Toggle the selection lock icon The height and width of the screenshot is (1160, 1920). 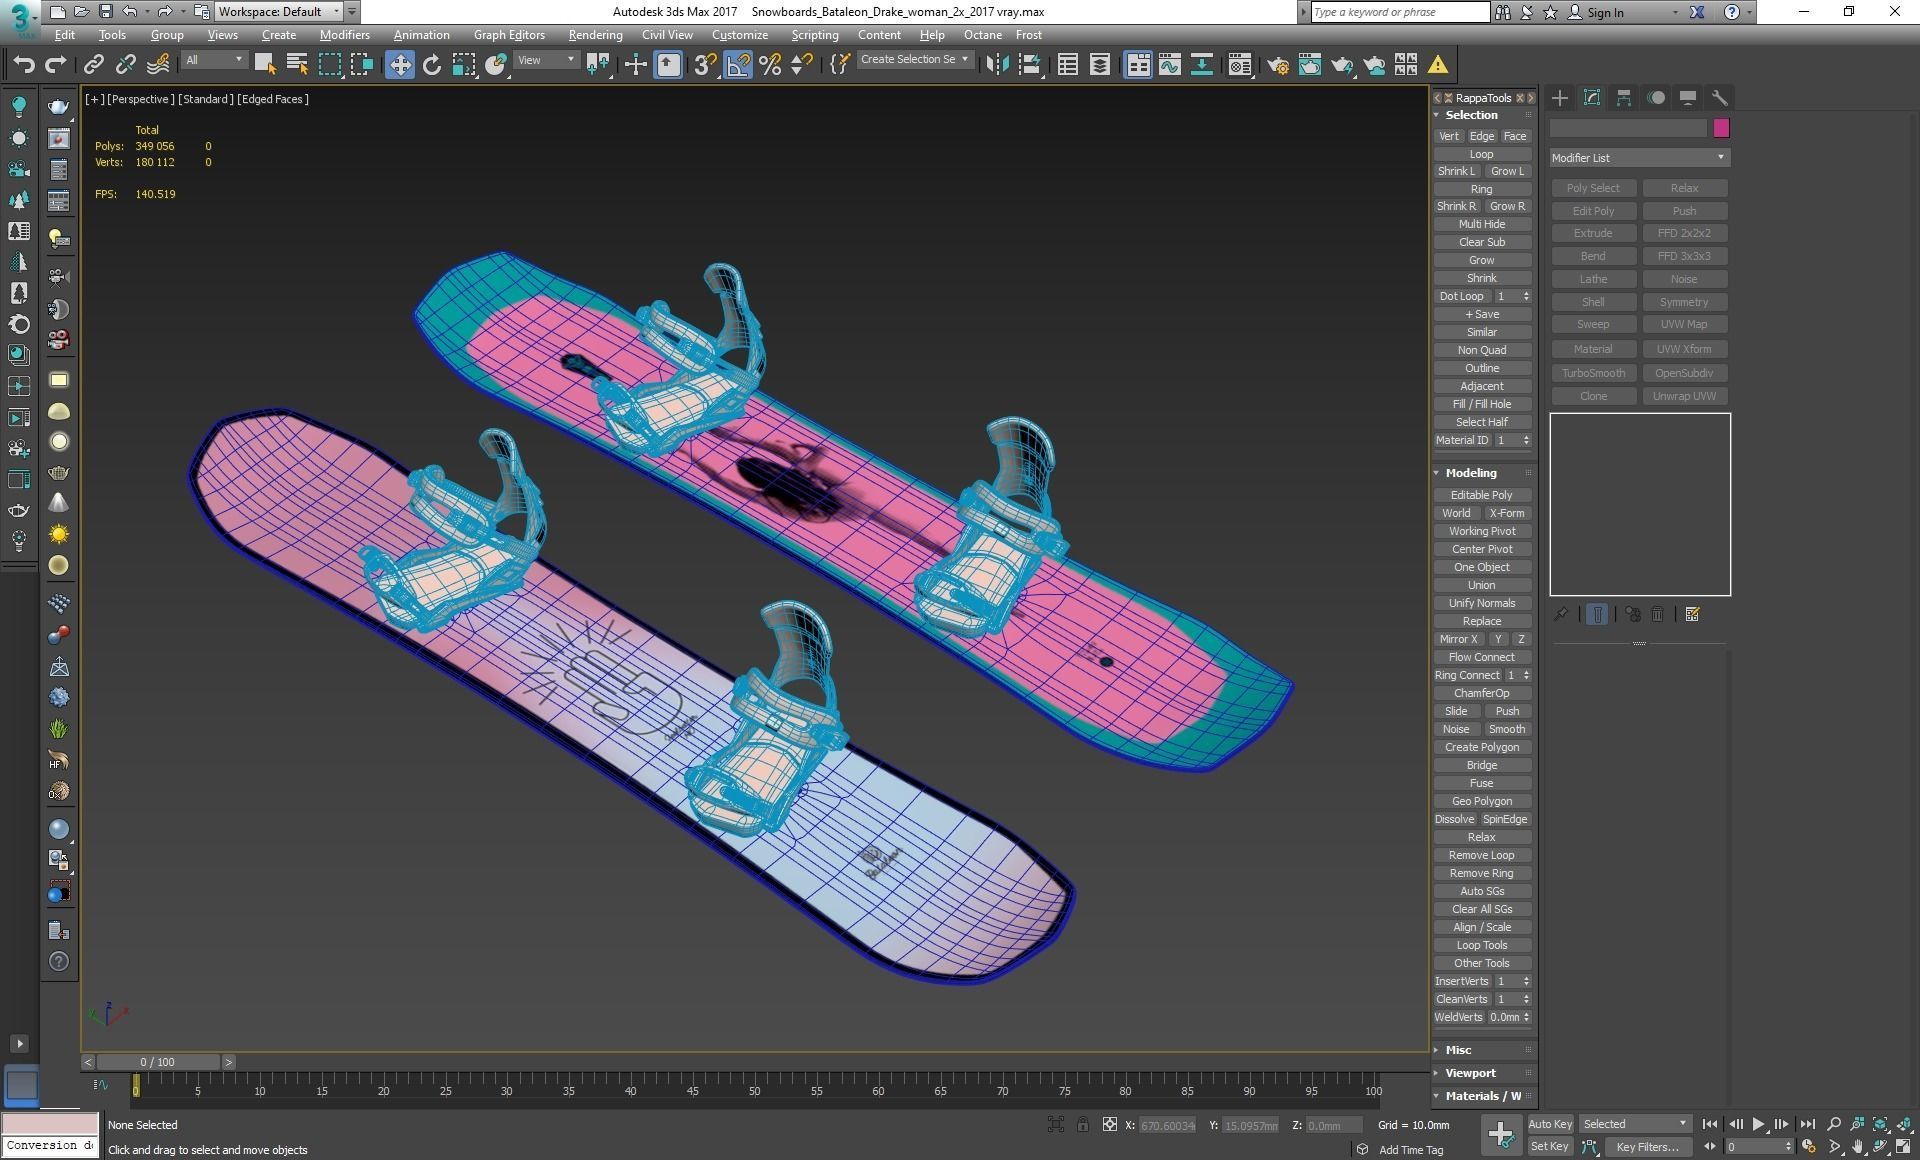click(1083, 1125)
